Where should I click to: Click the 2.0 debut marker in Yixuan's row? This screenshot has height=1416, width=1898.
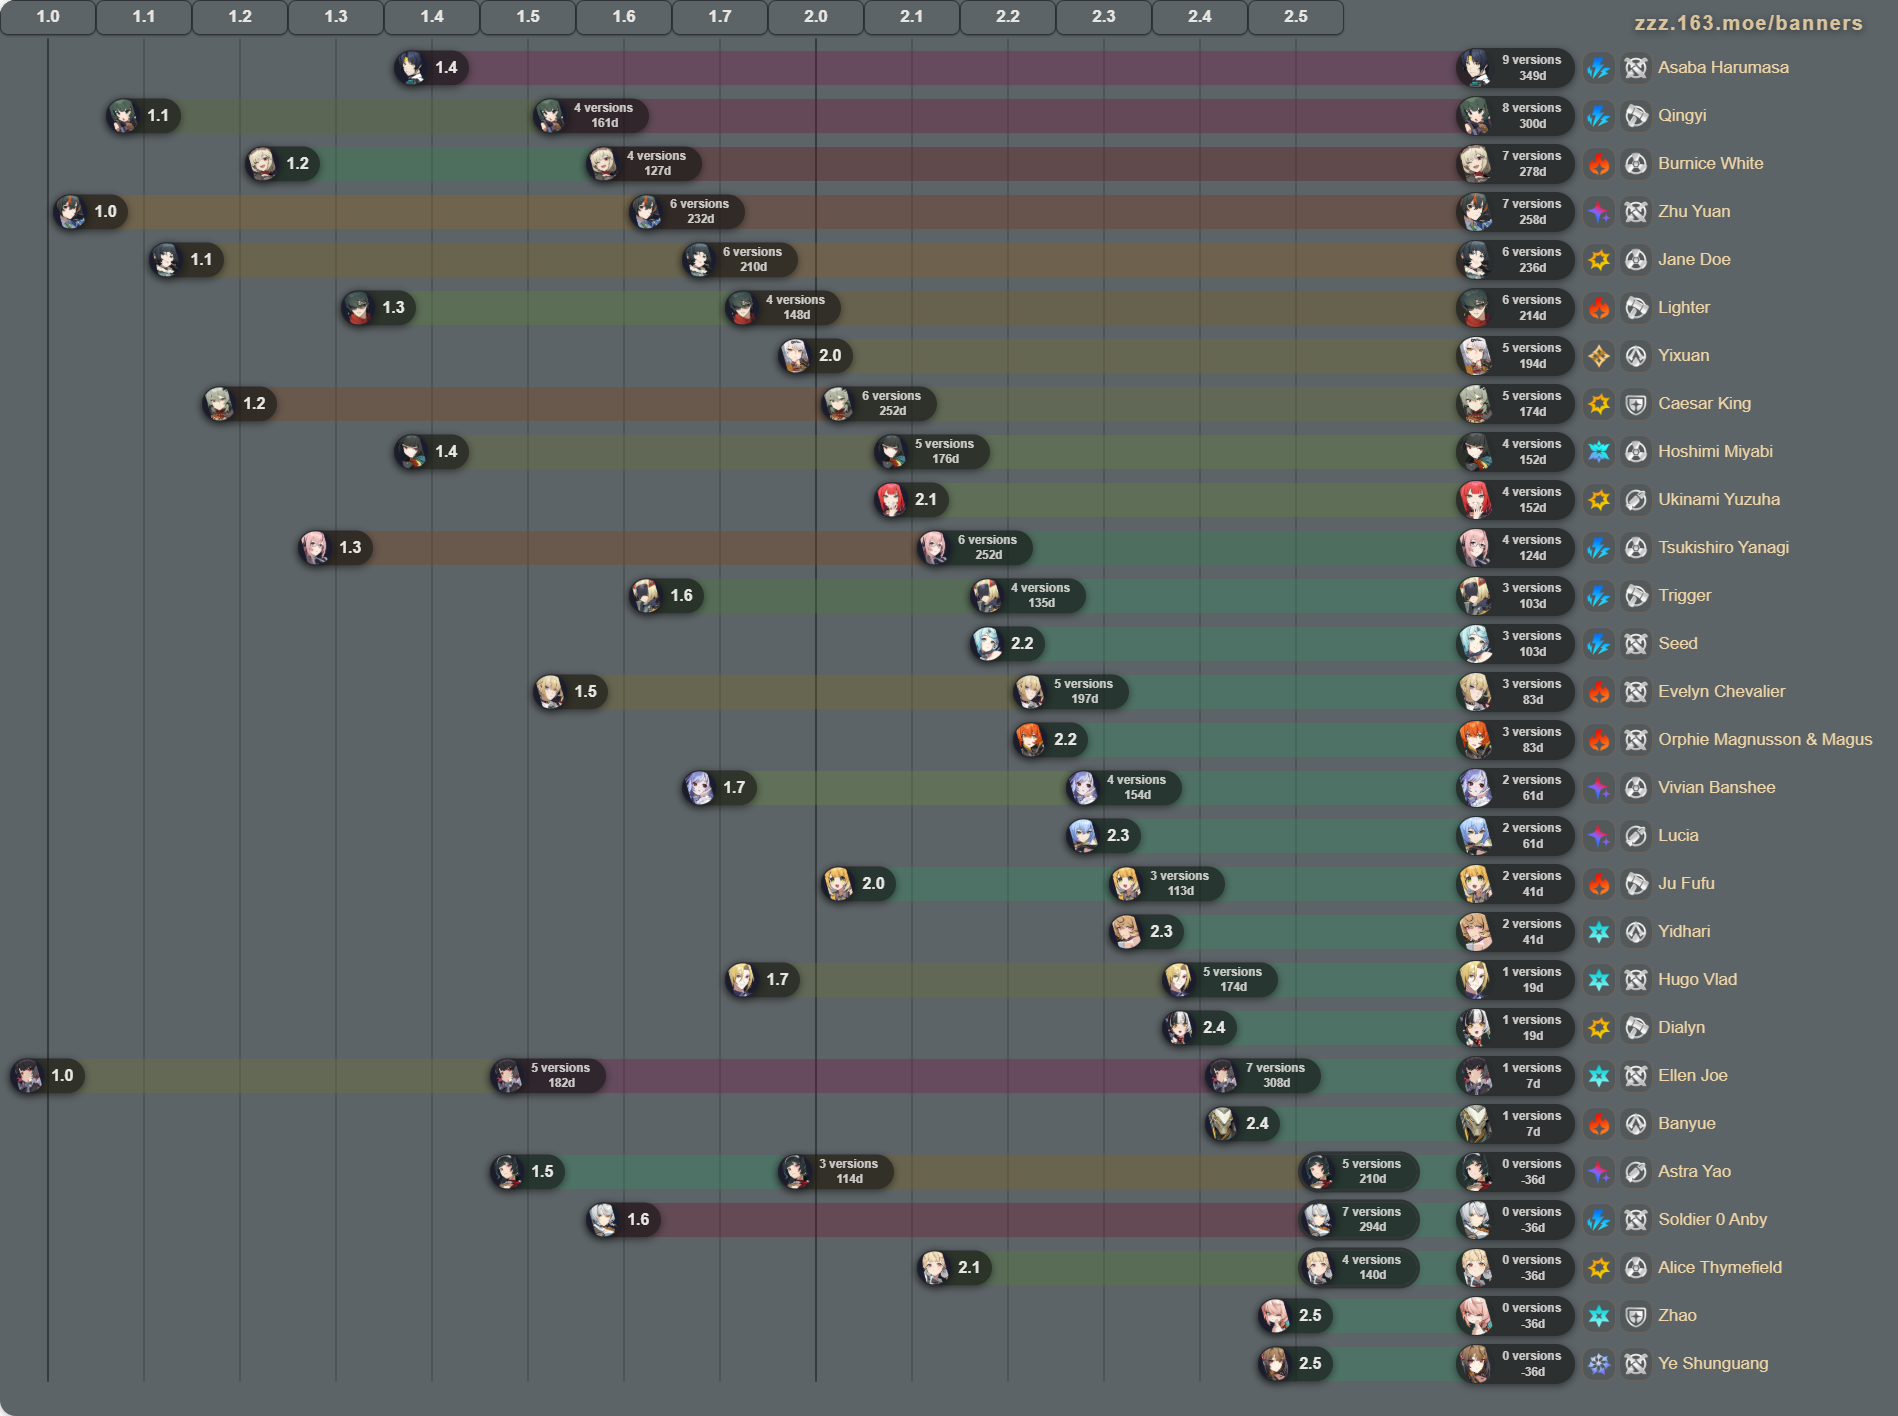[x=815, y=356]
